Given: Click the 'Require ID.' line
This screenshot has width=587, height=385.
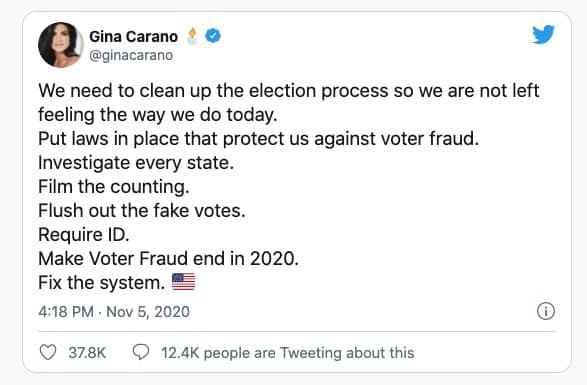Looking at the screenshot, I should coord(83,235).
